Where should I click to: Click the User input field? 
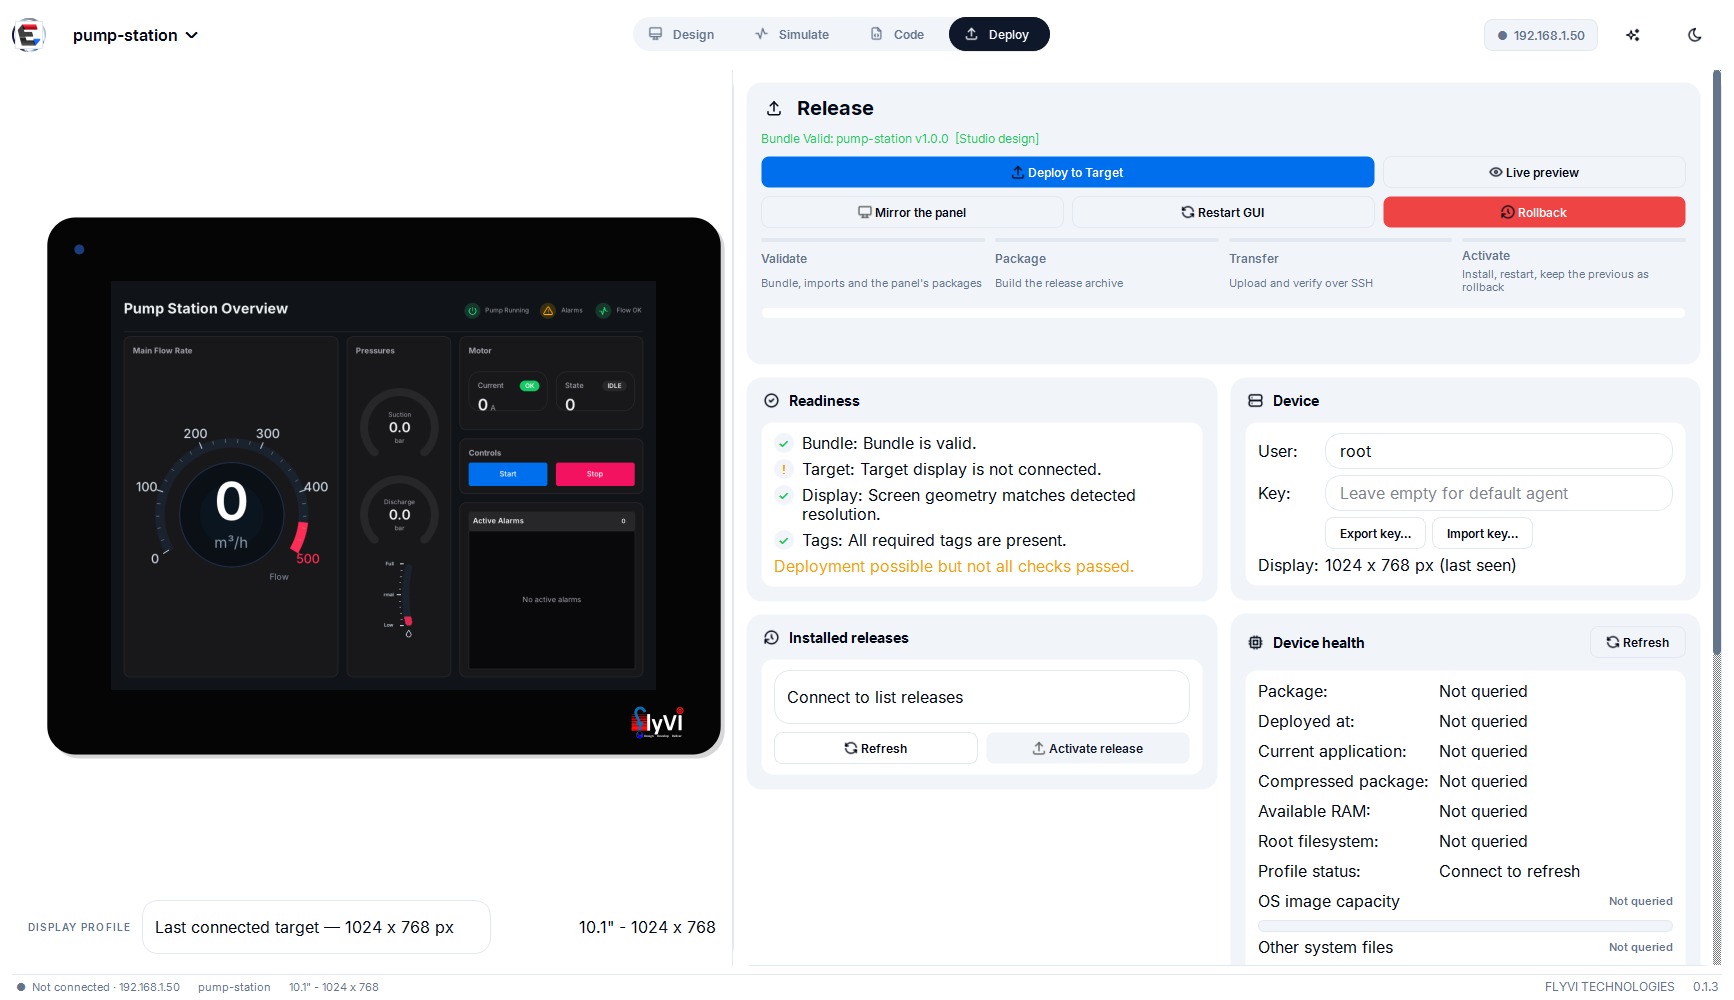(x=1498, y=451)
